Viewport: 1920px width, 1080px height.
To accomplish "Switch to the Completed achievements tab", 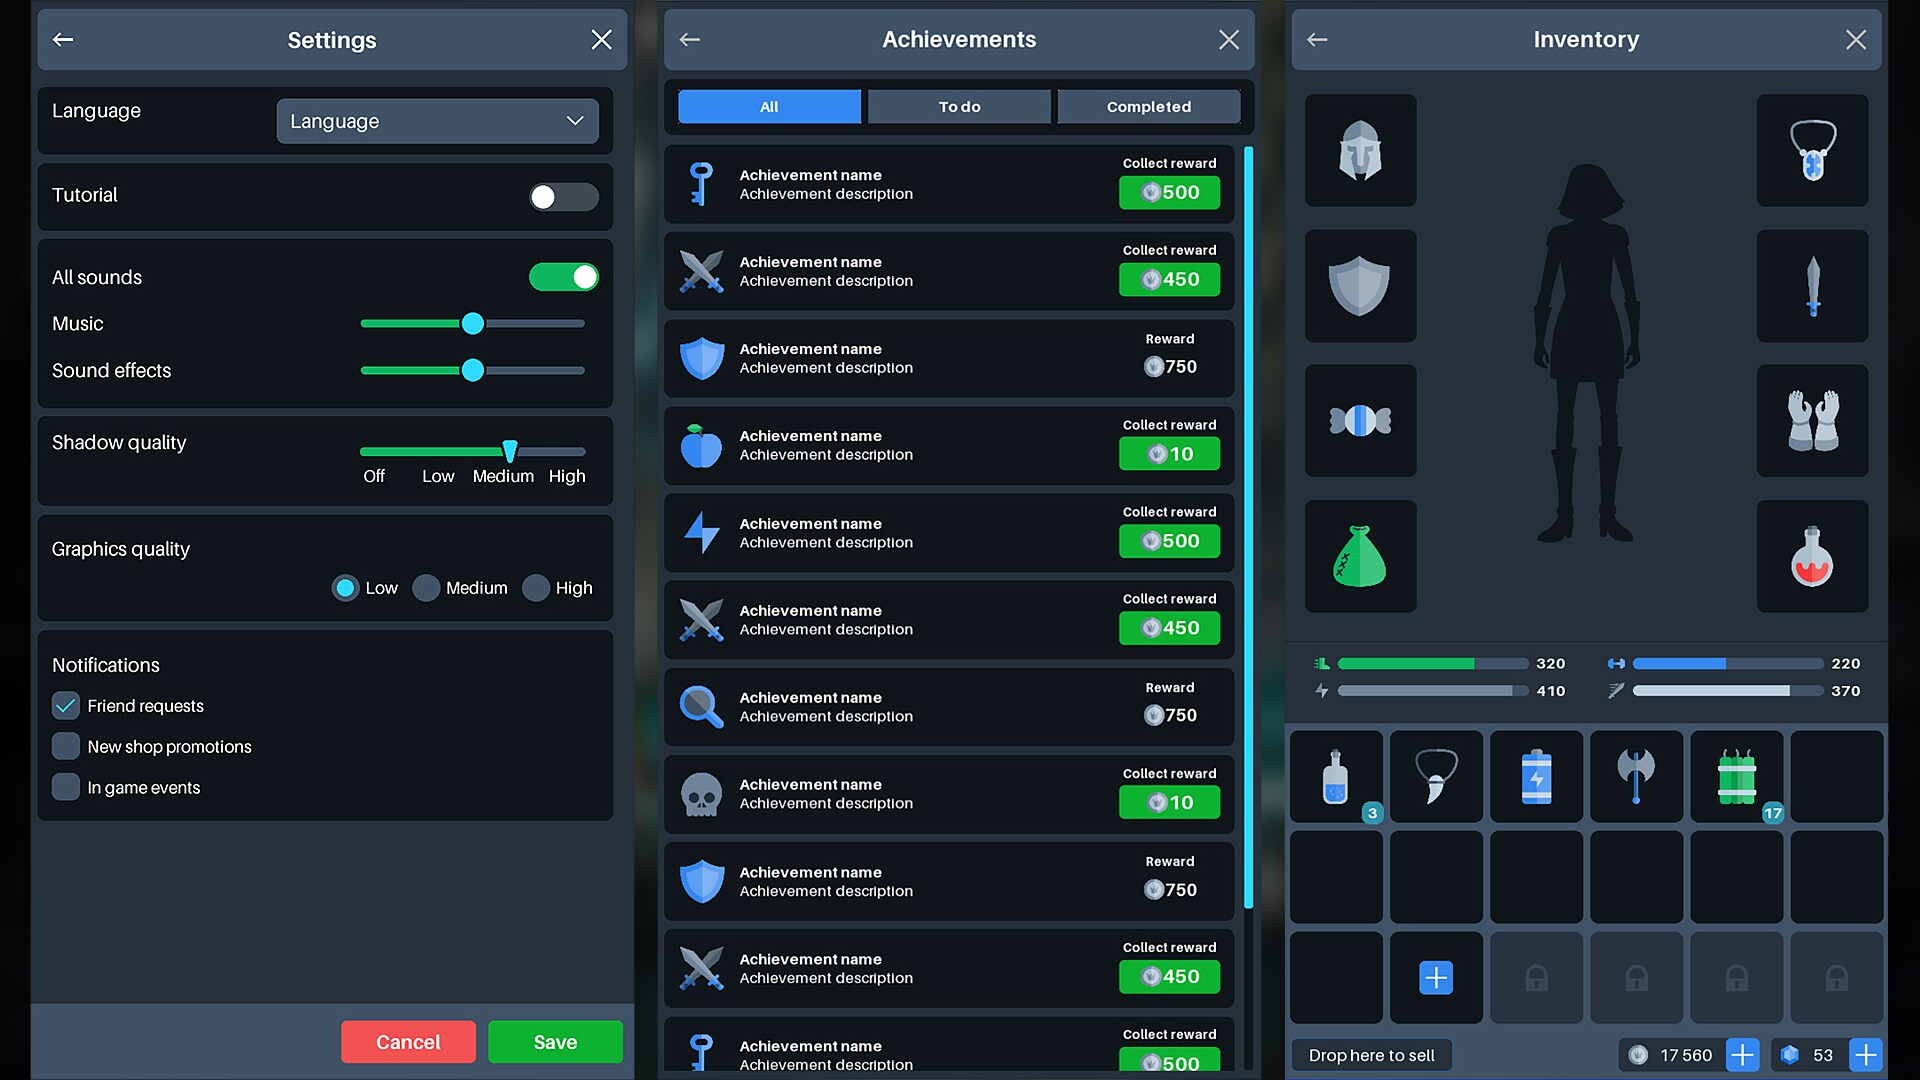I will point(1148,106).
